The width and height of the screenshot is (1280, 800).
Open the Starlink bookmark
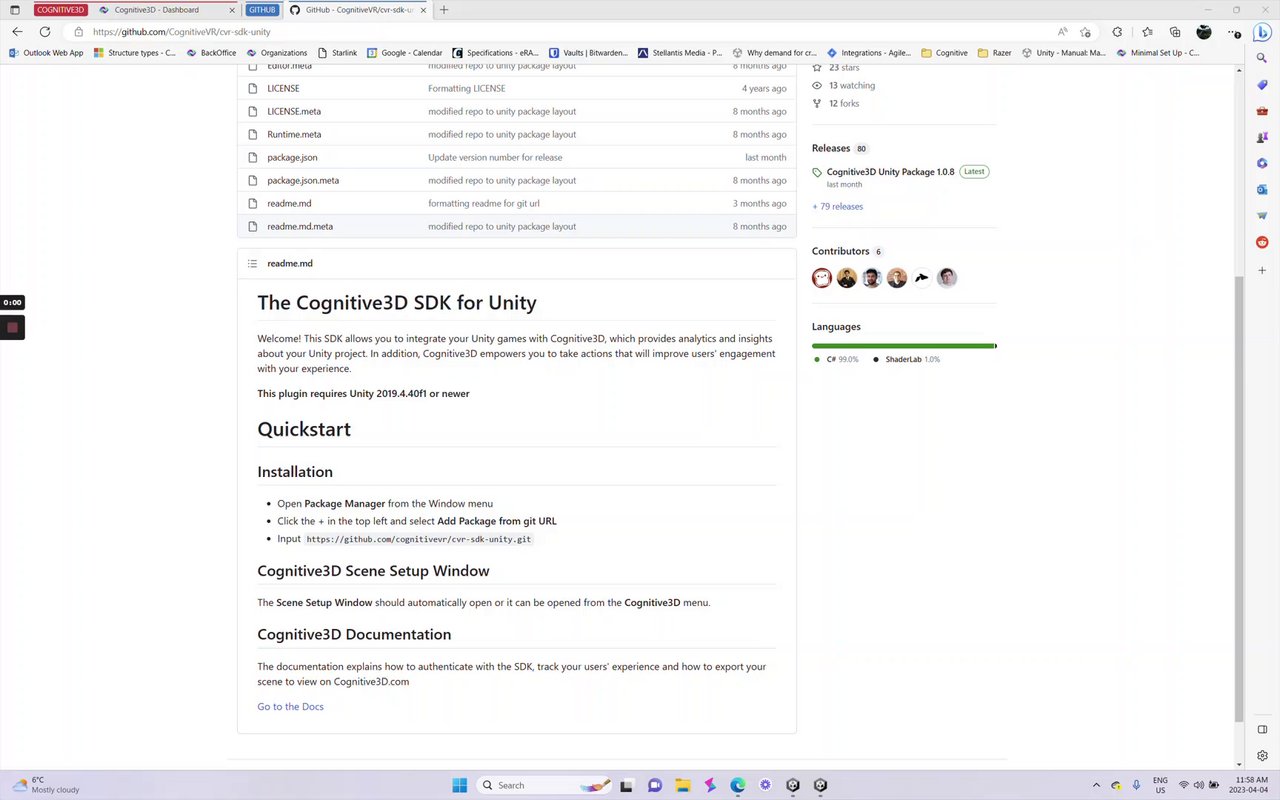point(337,53)
